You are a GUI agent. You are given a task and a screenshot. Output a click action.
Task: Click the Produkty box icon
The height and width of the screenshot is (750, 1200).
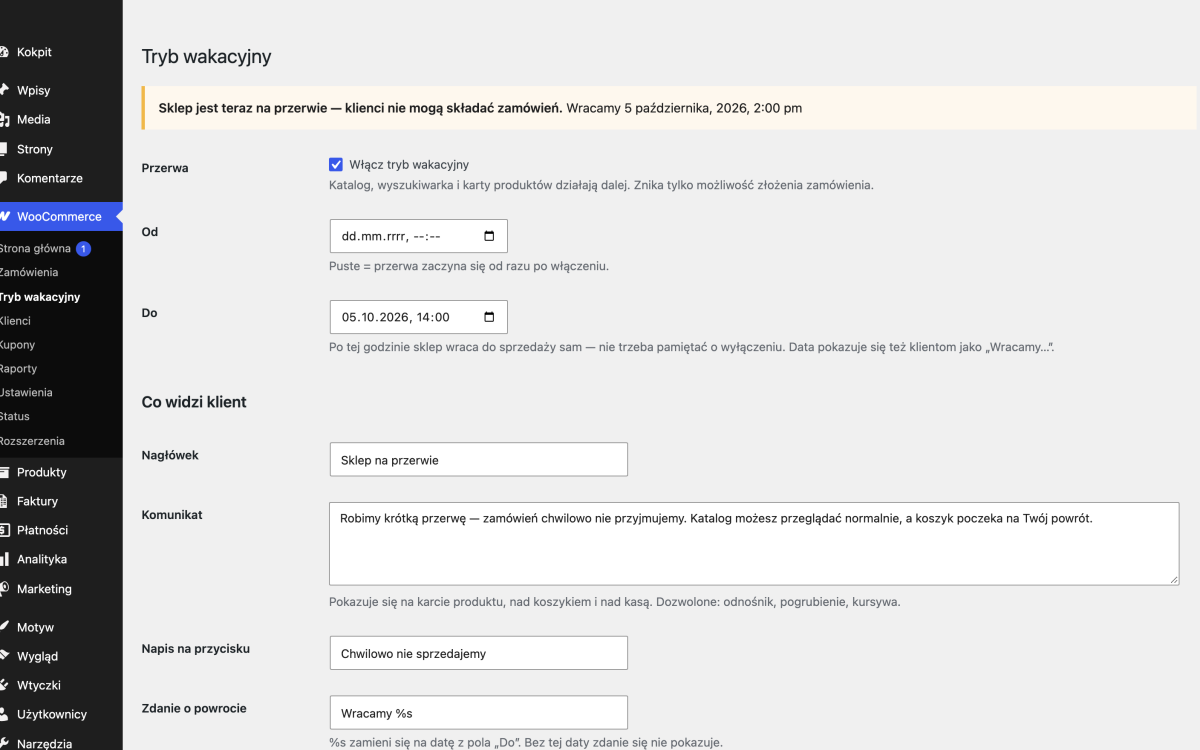pyautogui.click(x=4, y=472)
